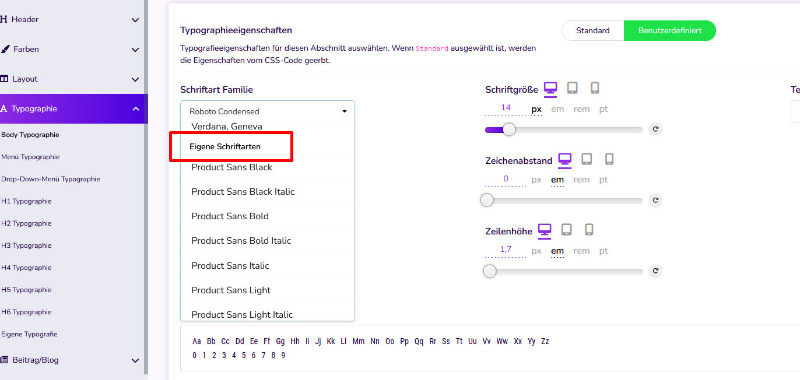This screenshot has height=380, width=800.
Task: Click the Zeilenhöhe slider handle
Action: point(490,271)
